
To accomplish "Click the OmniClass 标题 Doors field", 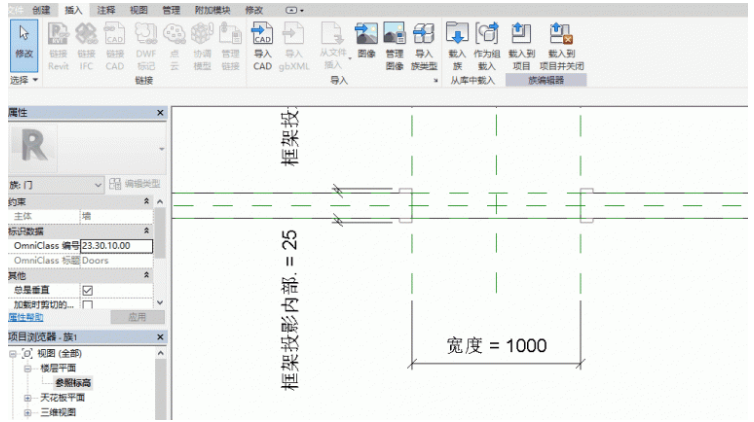I will [116, 261].
